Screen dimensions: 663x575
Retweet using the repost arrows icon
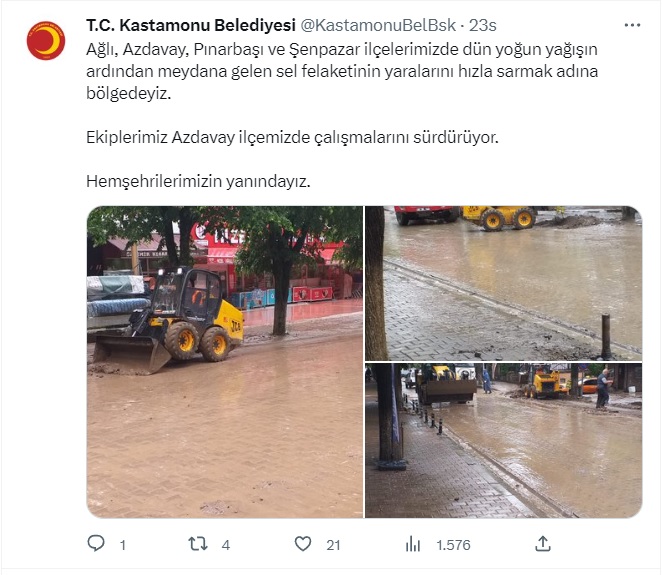[198, 544]
